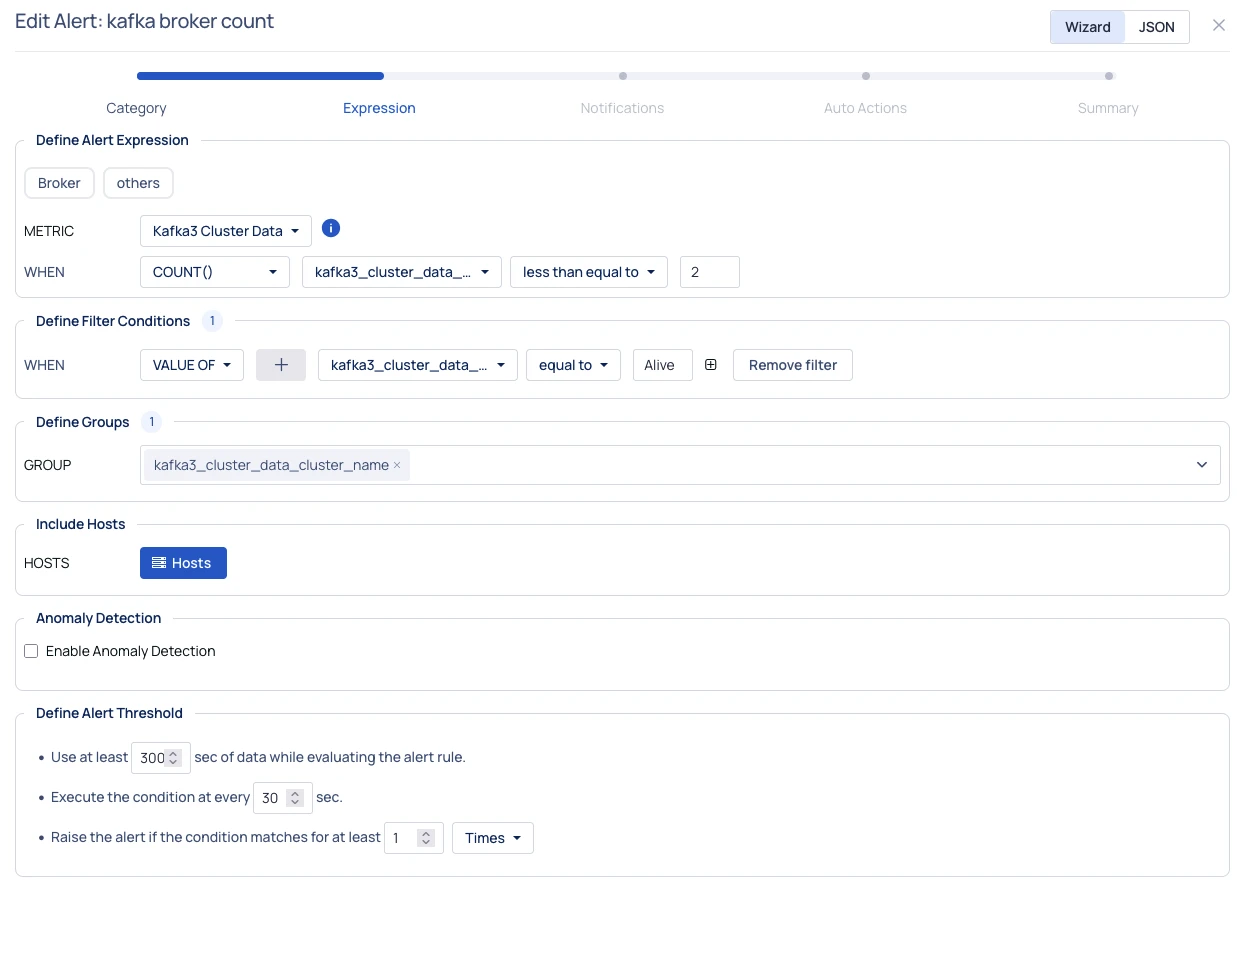Click the threshold value field containing 2
Image resolution: width=1237 pixels, height=955 pixels.
[709, 272]
